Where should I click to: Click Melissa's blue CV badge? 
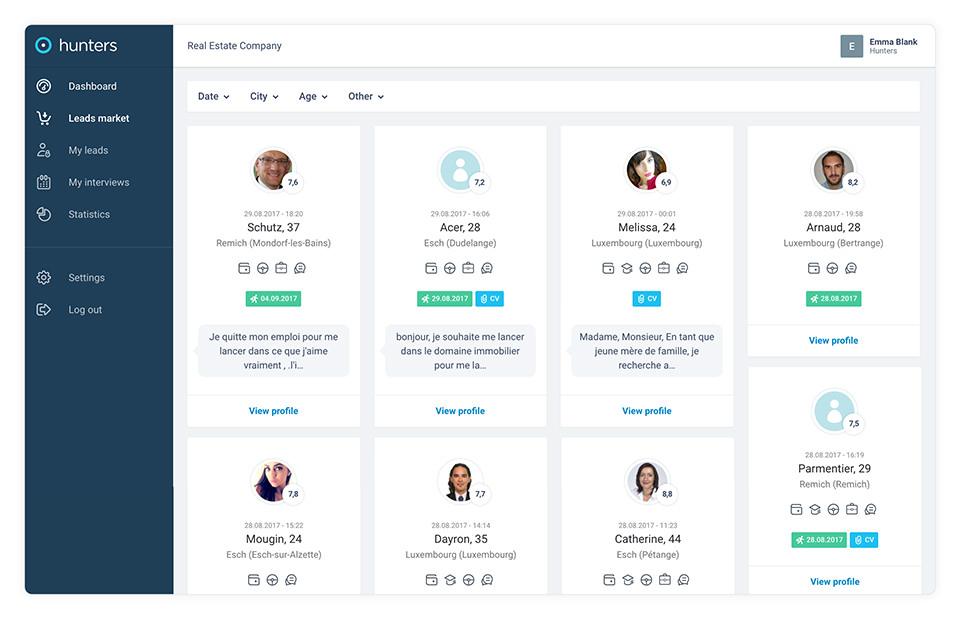646,299
